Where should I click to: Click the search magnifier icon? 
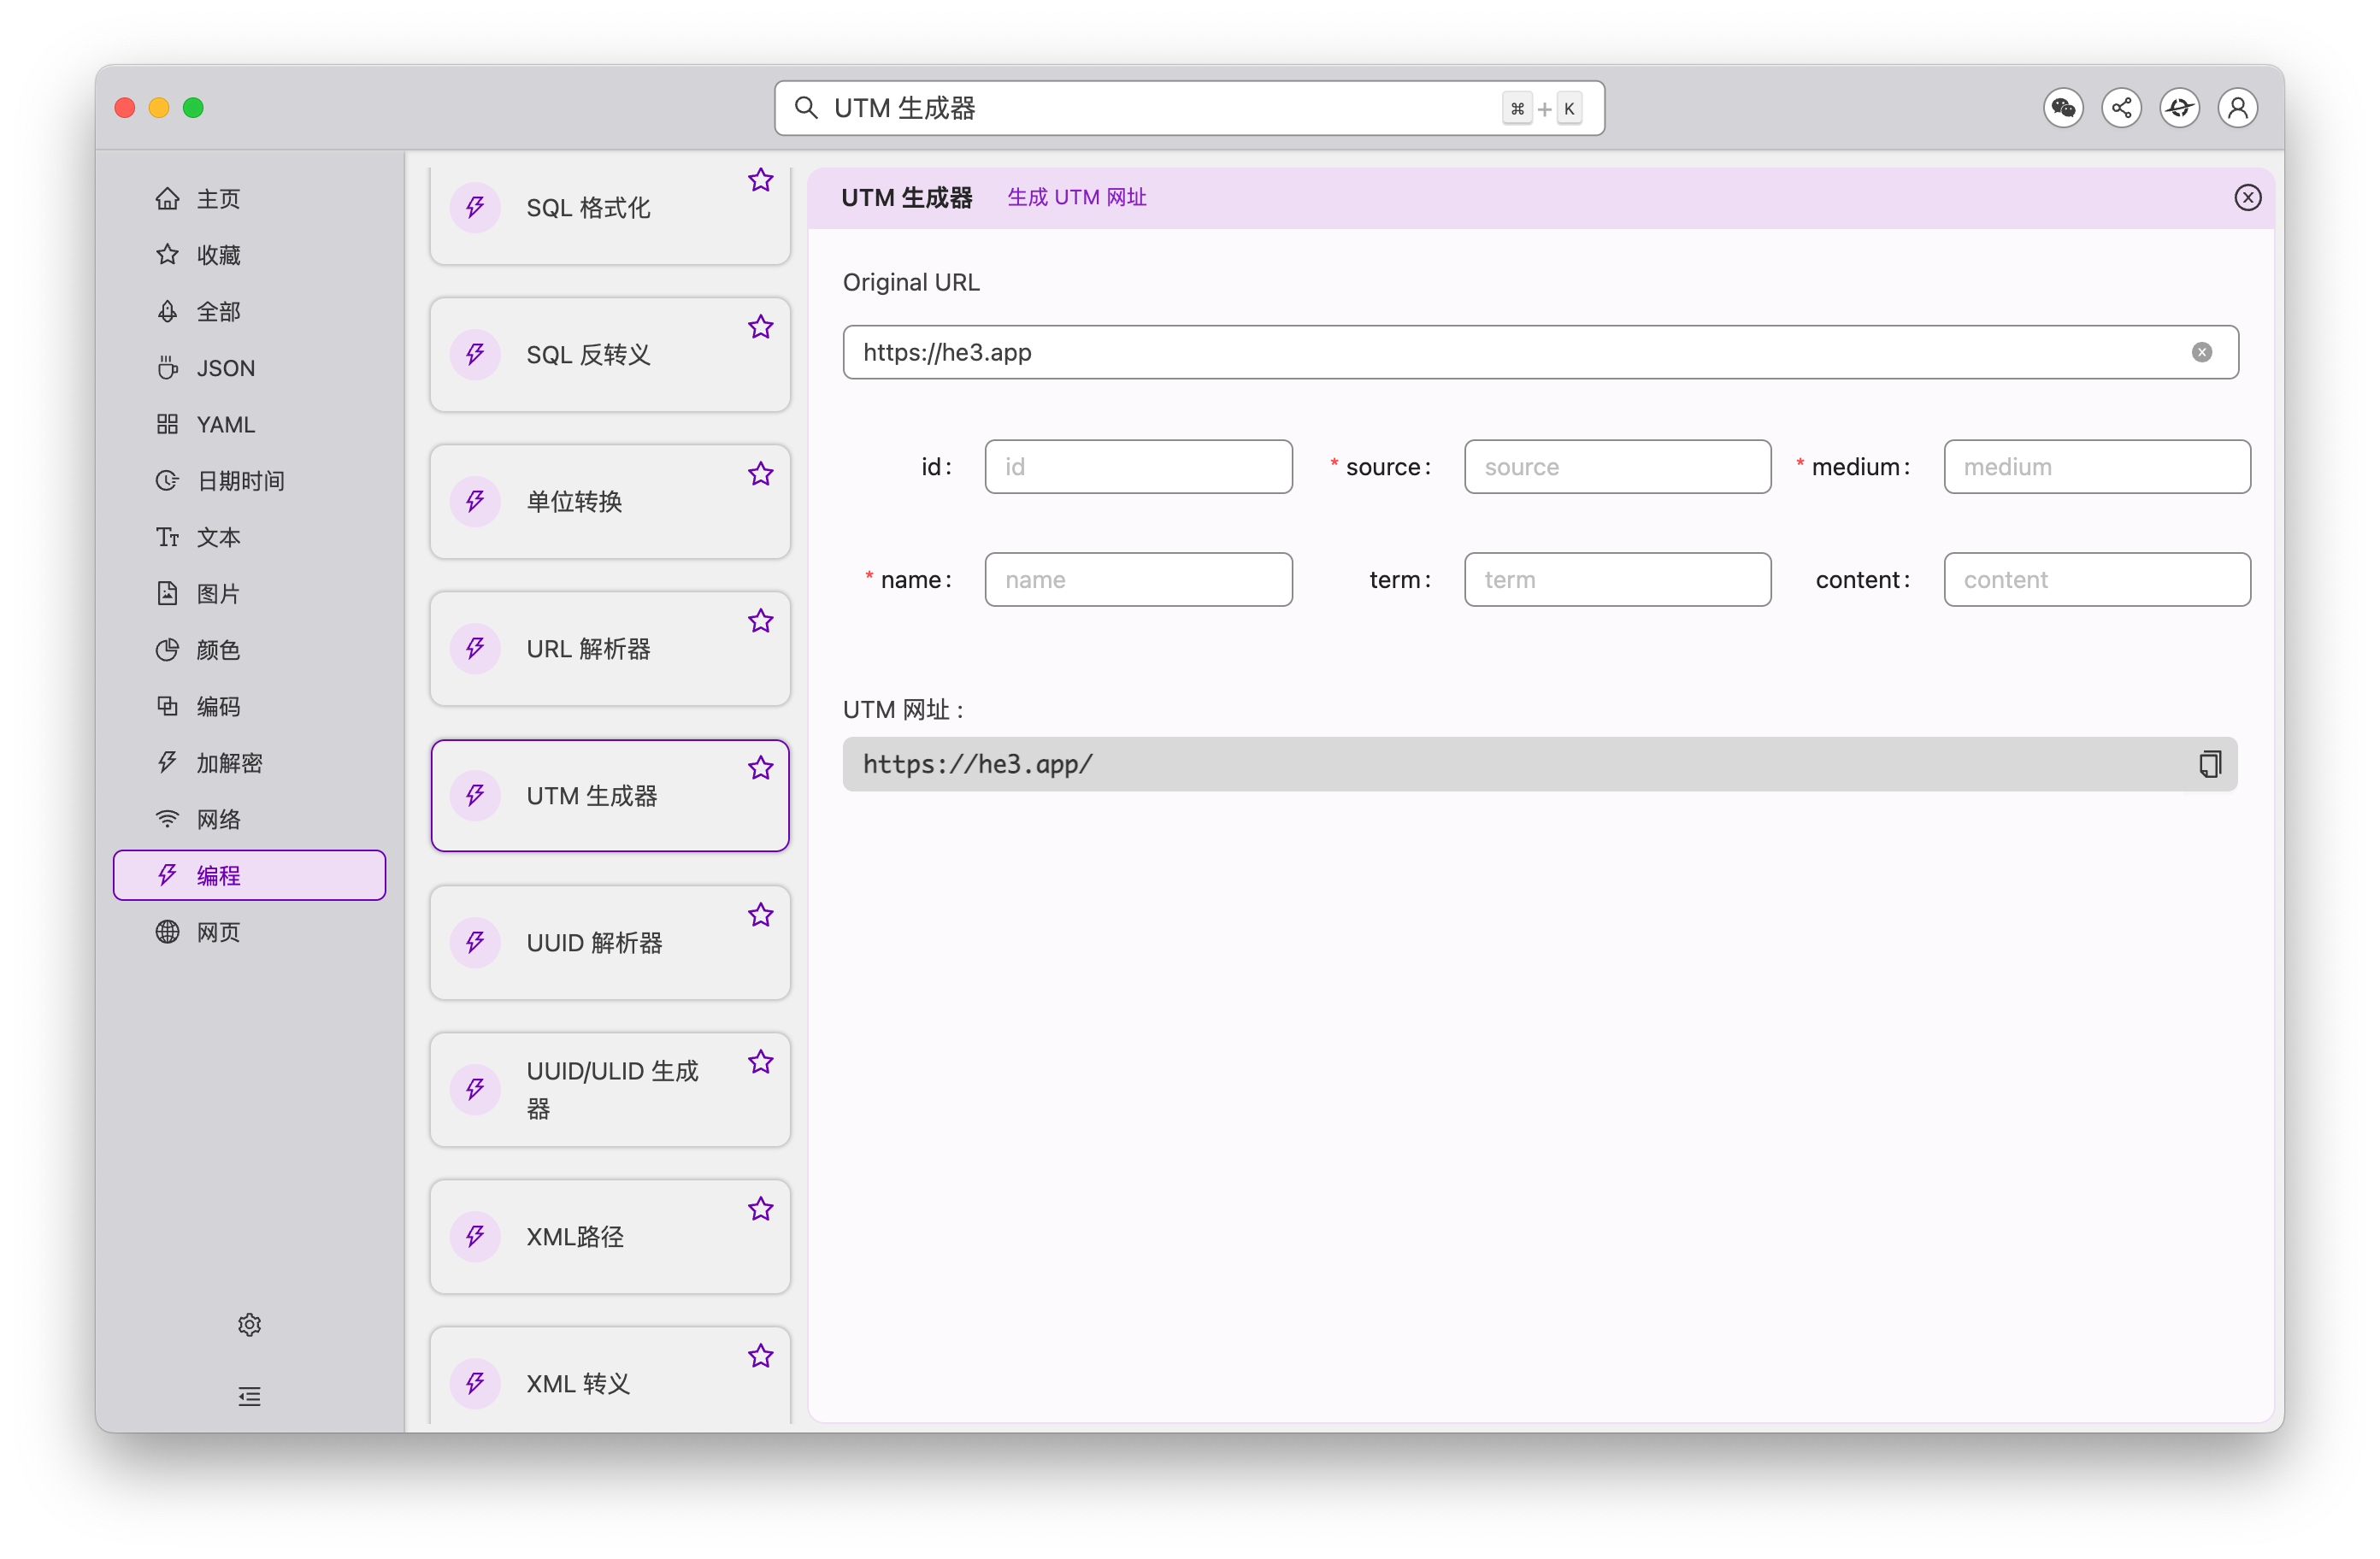(806, 108)
